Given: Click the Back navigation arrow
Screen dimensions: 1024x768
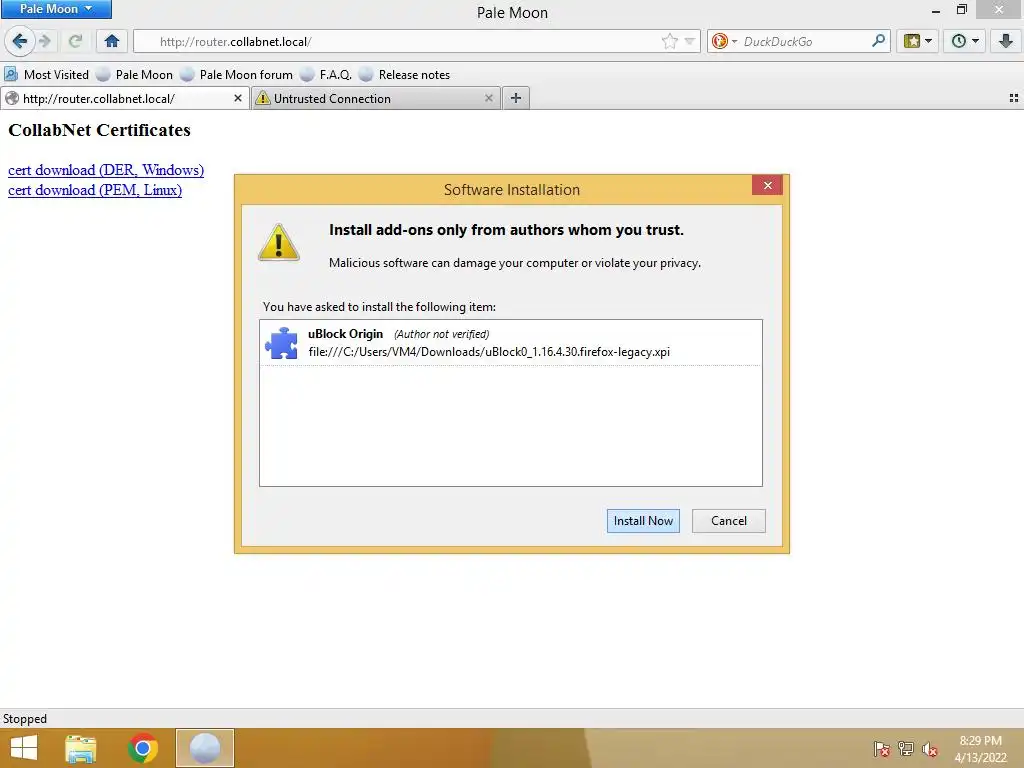Looking at the screenshot, I should [x=20, y=41].
